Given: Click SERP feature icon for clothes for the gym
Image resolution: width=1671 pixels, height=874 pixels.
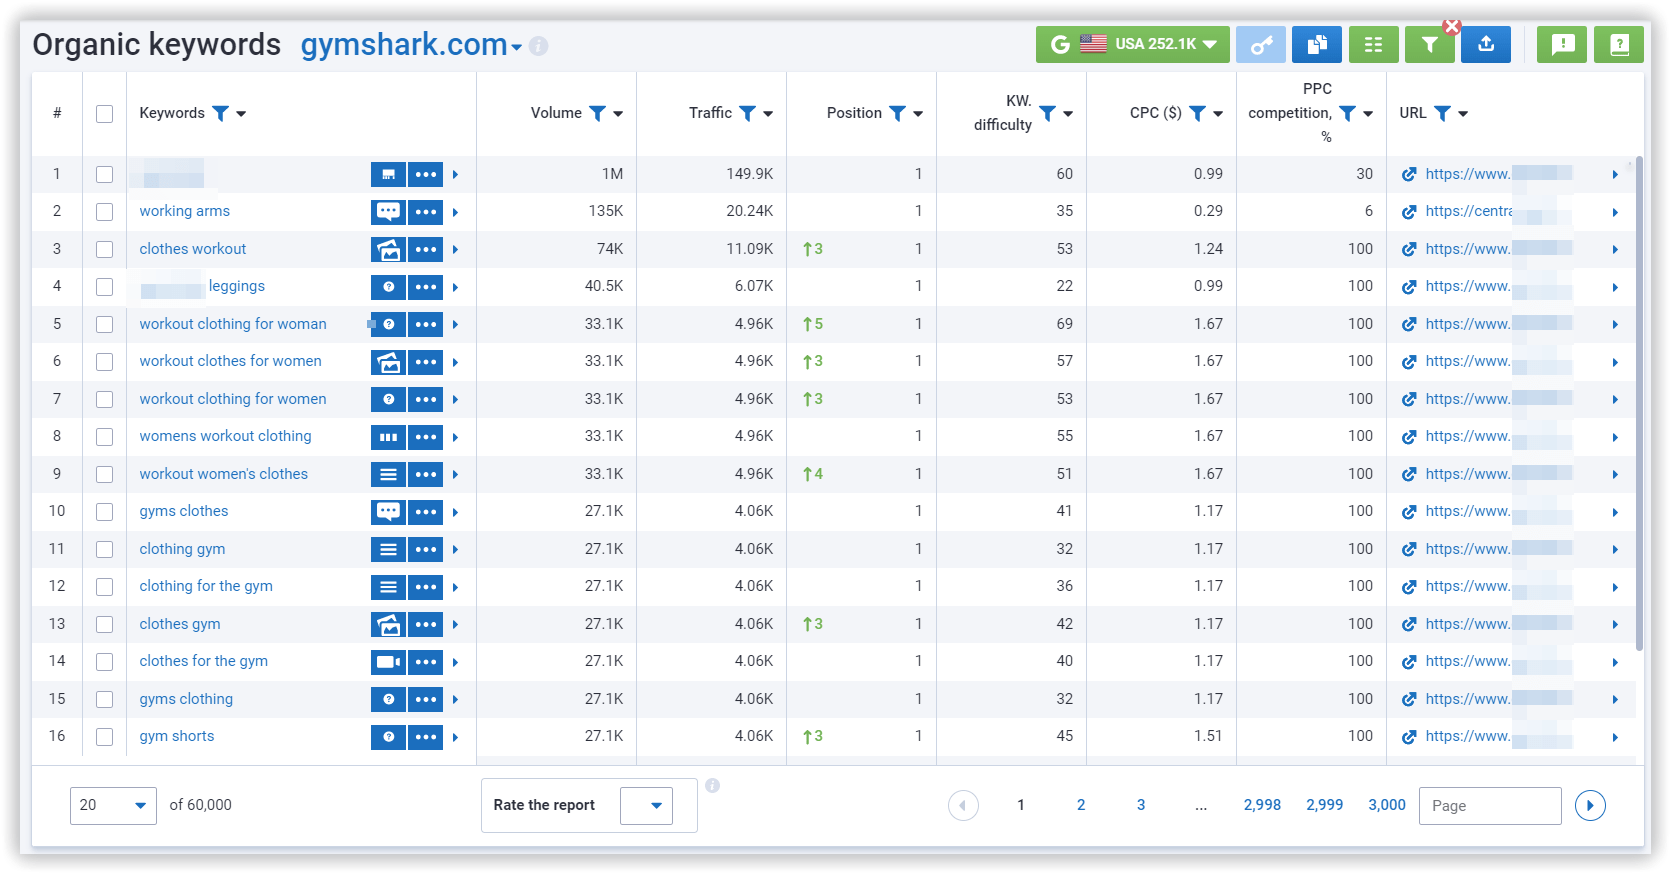Looking at the screenshot, I should pyautogui.click(x=388, y=662).
